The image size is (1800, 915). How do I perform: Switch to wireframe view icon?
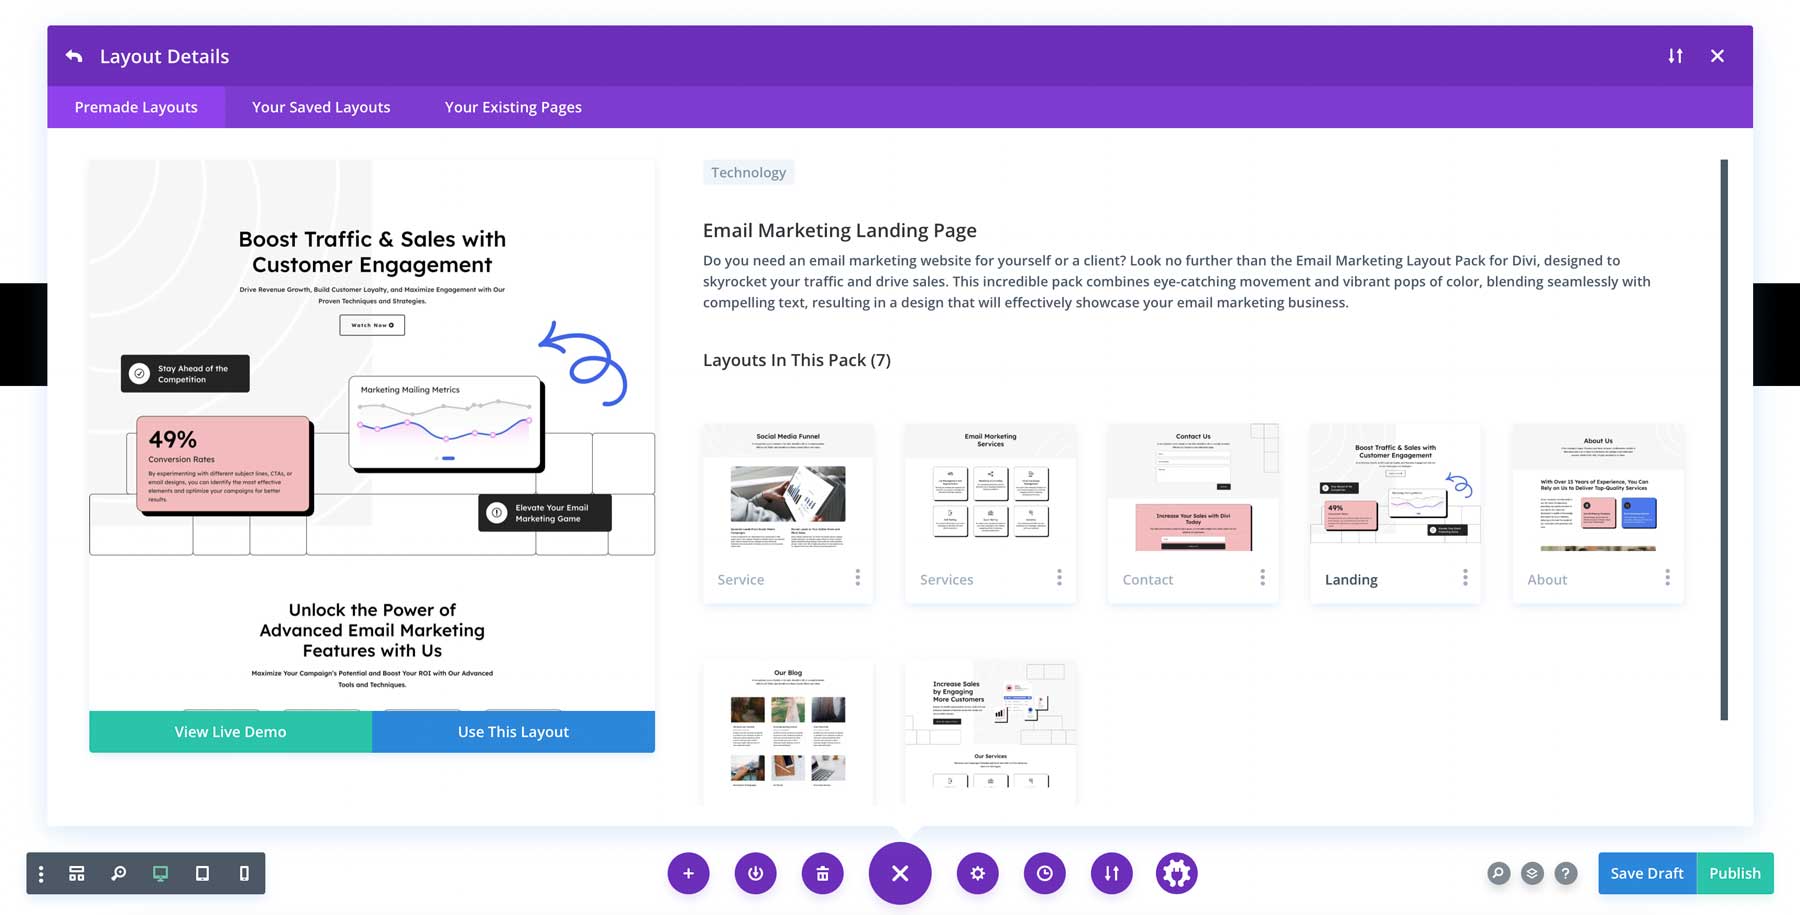tap(77, 873)
